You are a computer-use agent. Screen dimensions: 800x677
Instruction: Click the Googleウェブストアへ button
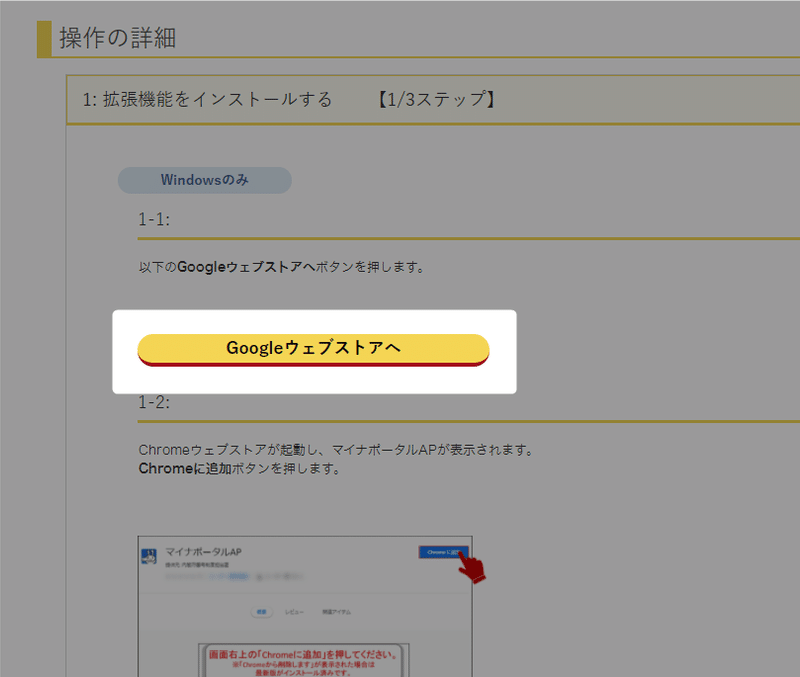(x=313, y=349)
